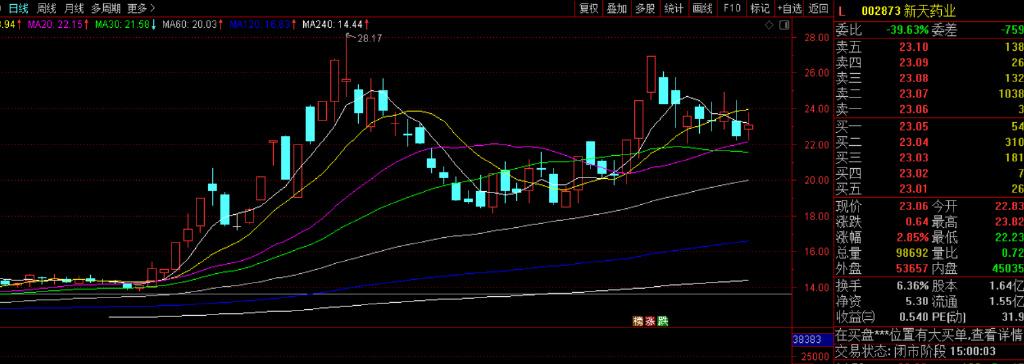Image resolution: width=1024 pixels, height=364 pixels.
Task: Switch to the 月线 monthly chart tab
Action: click(x=74, y=8)
